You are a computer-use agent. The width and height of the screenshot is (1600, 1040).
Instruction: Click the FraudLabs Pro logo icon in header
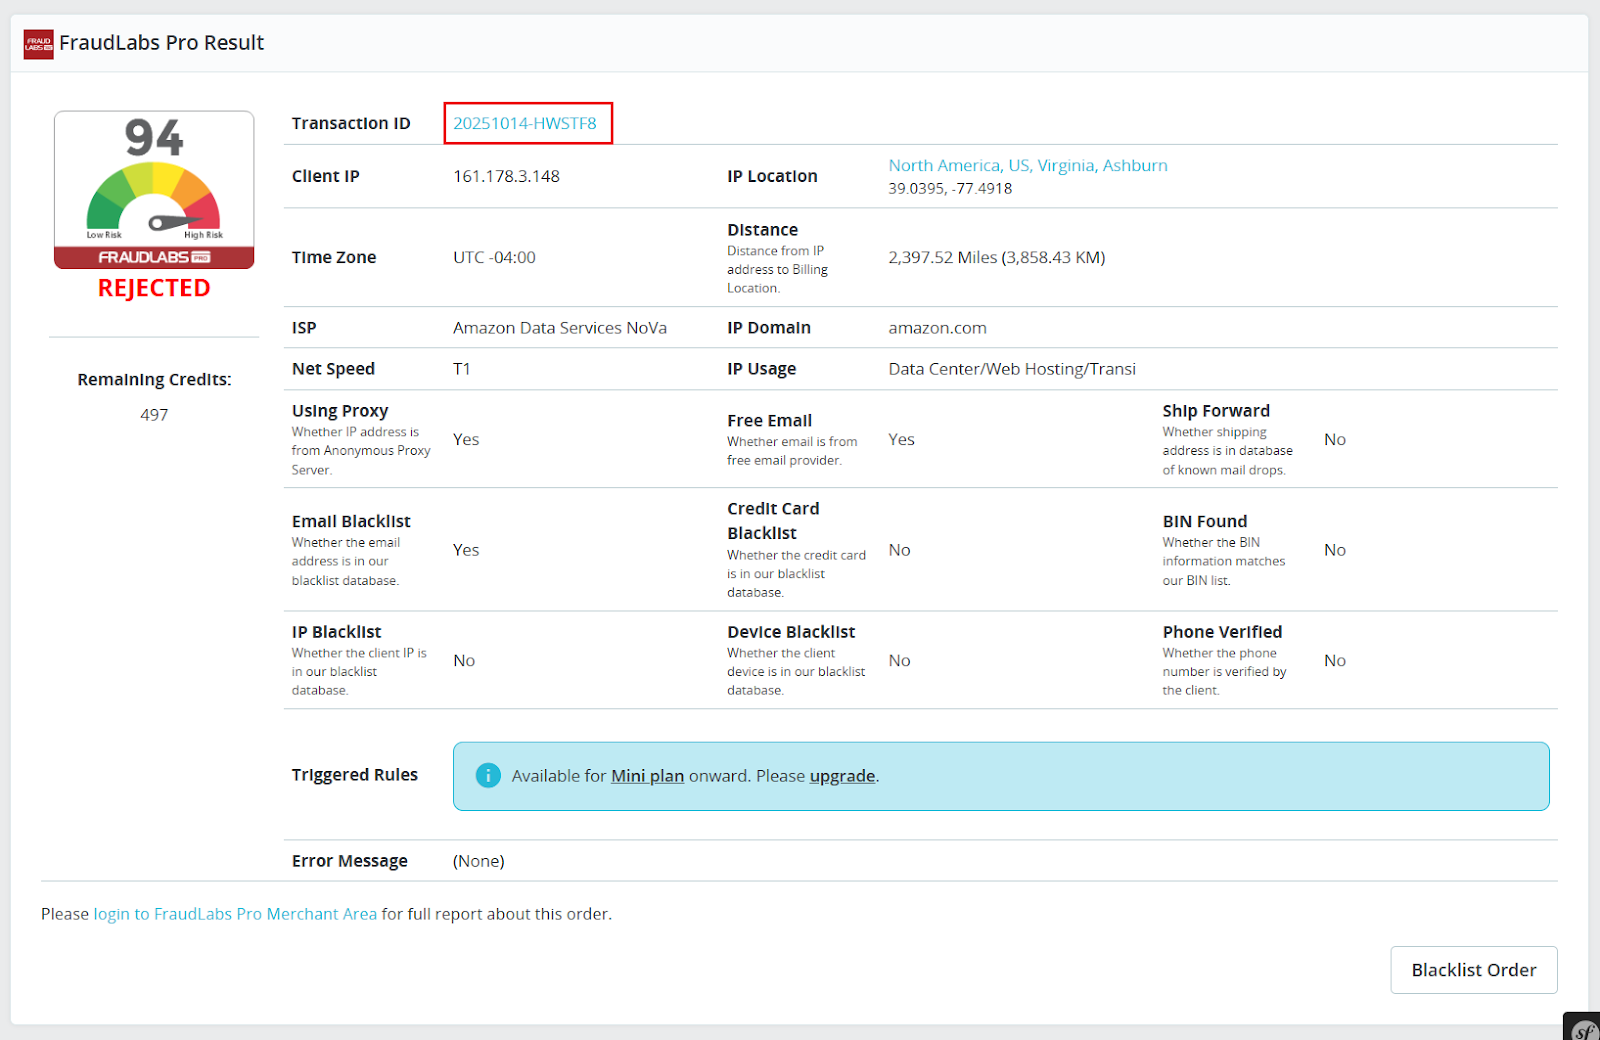coord(38,44)
